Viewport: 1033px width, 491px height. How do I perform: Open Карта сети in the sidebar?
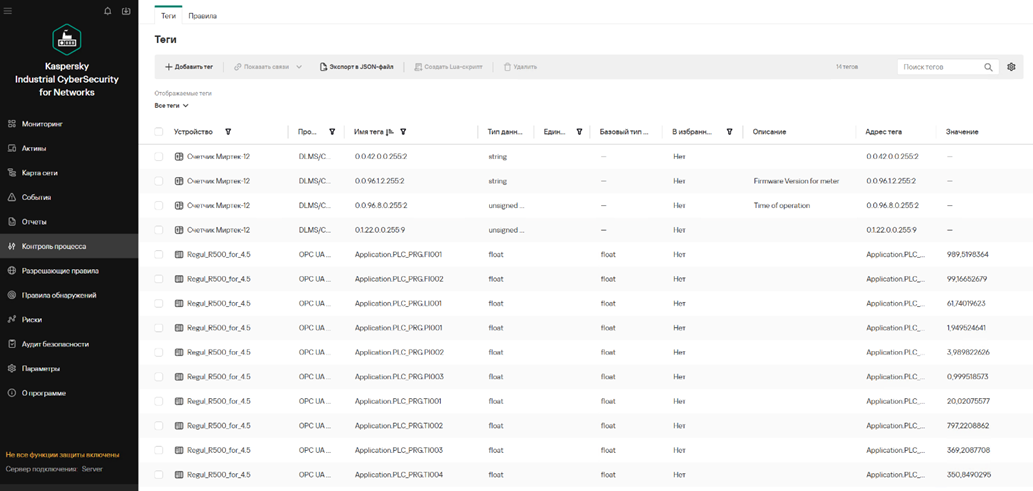40,173
